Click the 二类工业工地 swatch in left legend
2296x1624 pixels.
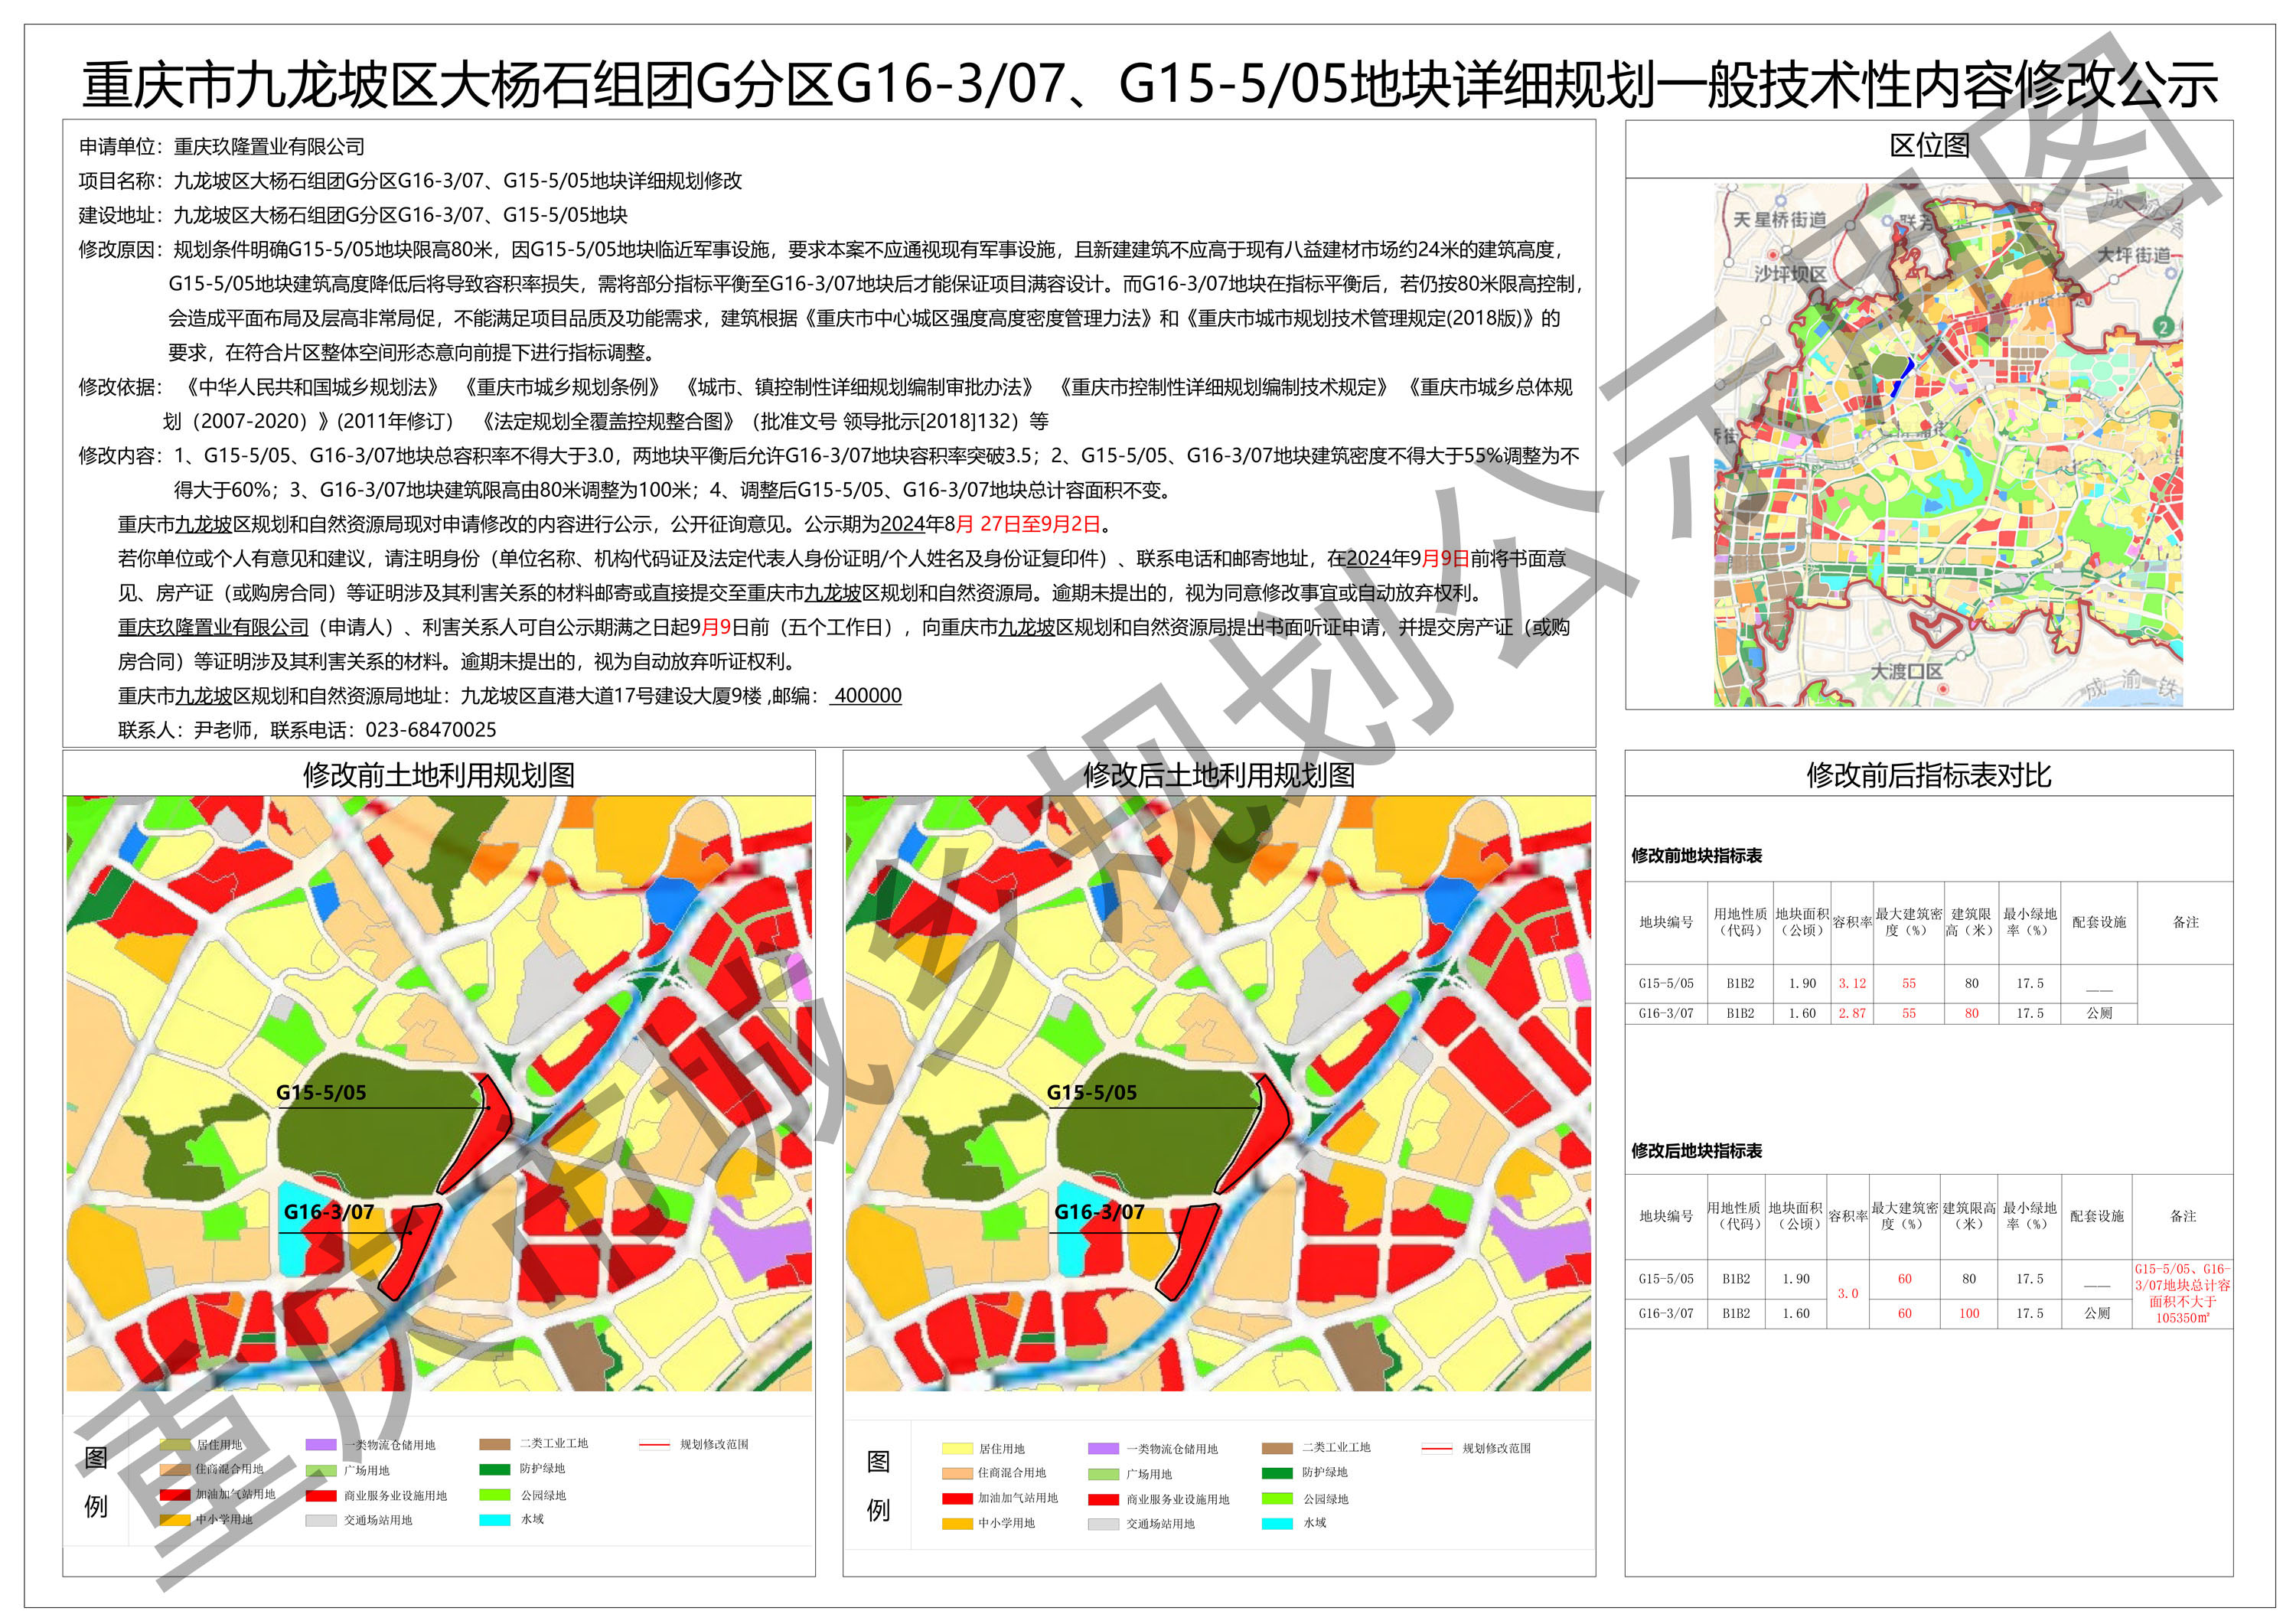[x=495, y=1444]
